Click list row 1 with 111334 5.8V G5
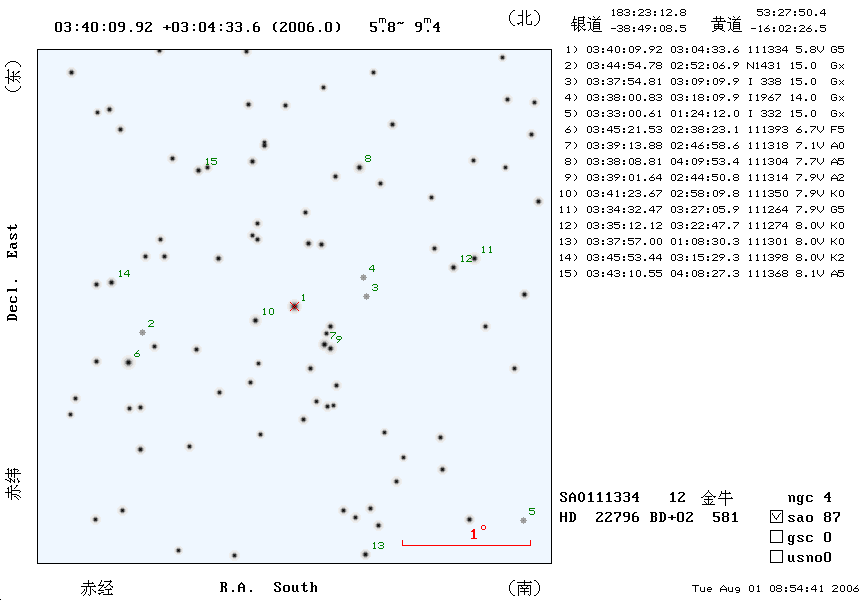The image size is (860, 600). 703,49
